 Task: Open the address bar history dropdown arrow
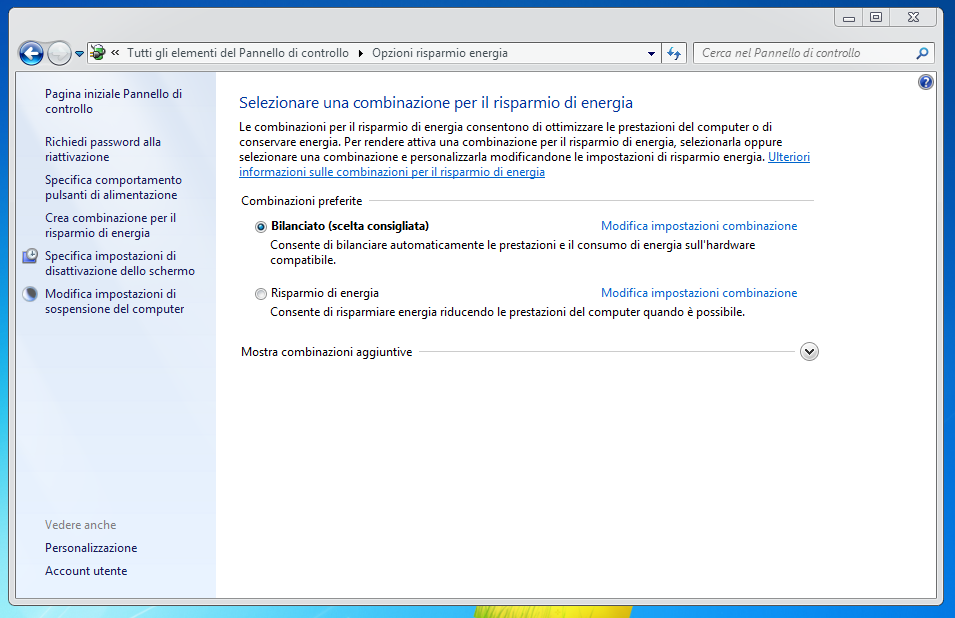pos(651,53)
